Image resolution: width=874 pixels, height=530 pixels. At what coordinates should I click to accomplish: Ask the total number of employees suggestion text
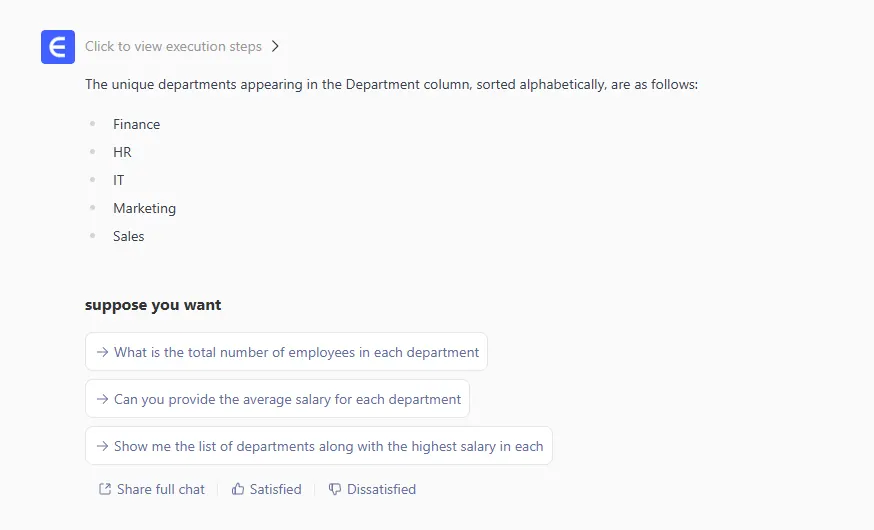click(296, 352)
